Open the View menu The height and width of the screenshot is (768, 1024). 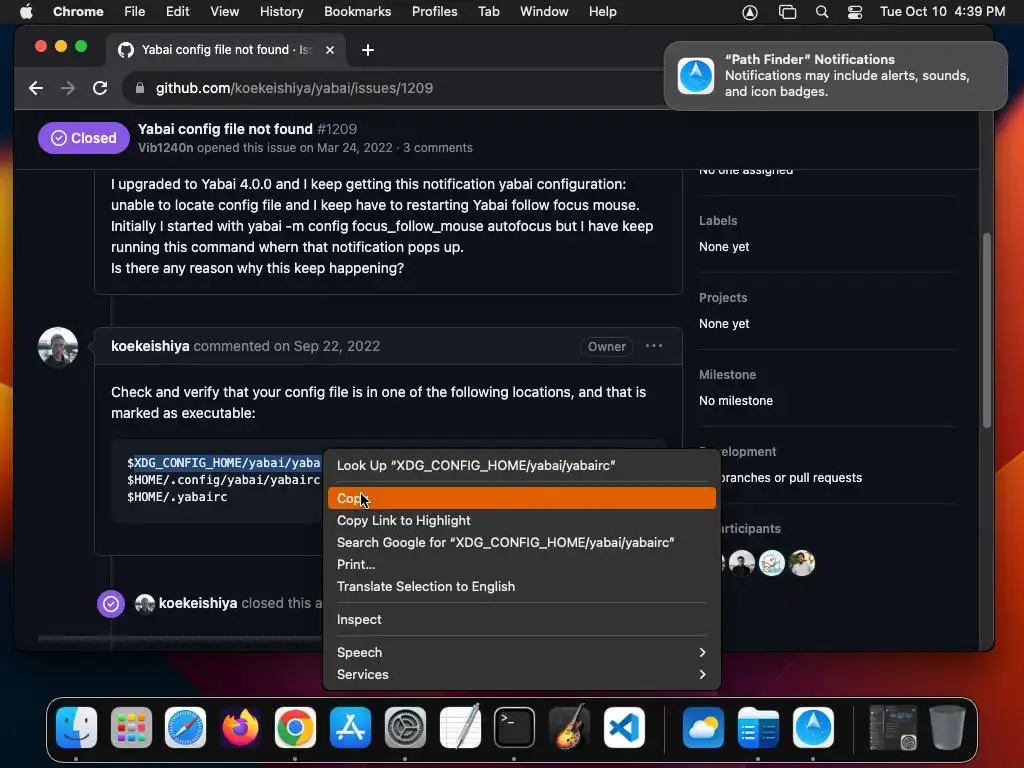tap(225, 12)
